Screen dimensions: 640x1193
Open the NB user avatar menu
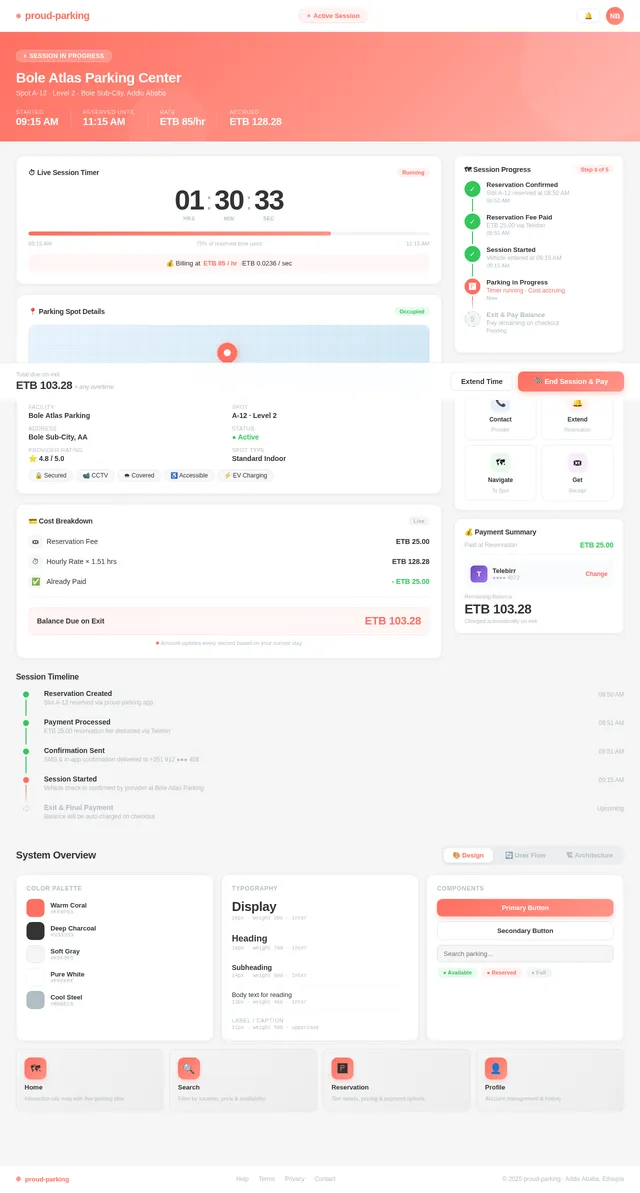coord(614,16)
